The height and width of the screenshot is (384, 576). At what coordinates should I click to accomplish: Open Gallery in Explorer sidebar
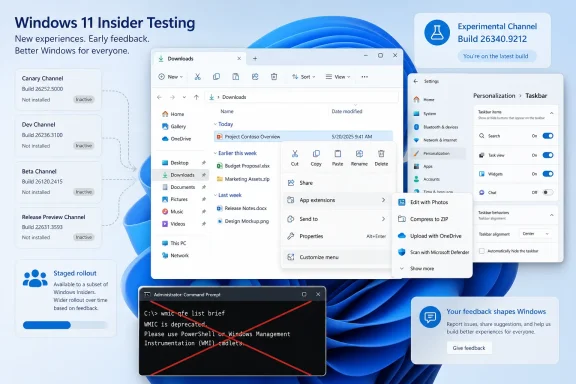click(174, 126)
